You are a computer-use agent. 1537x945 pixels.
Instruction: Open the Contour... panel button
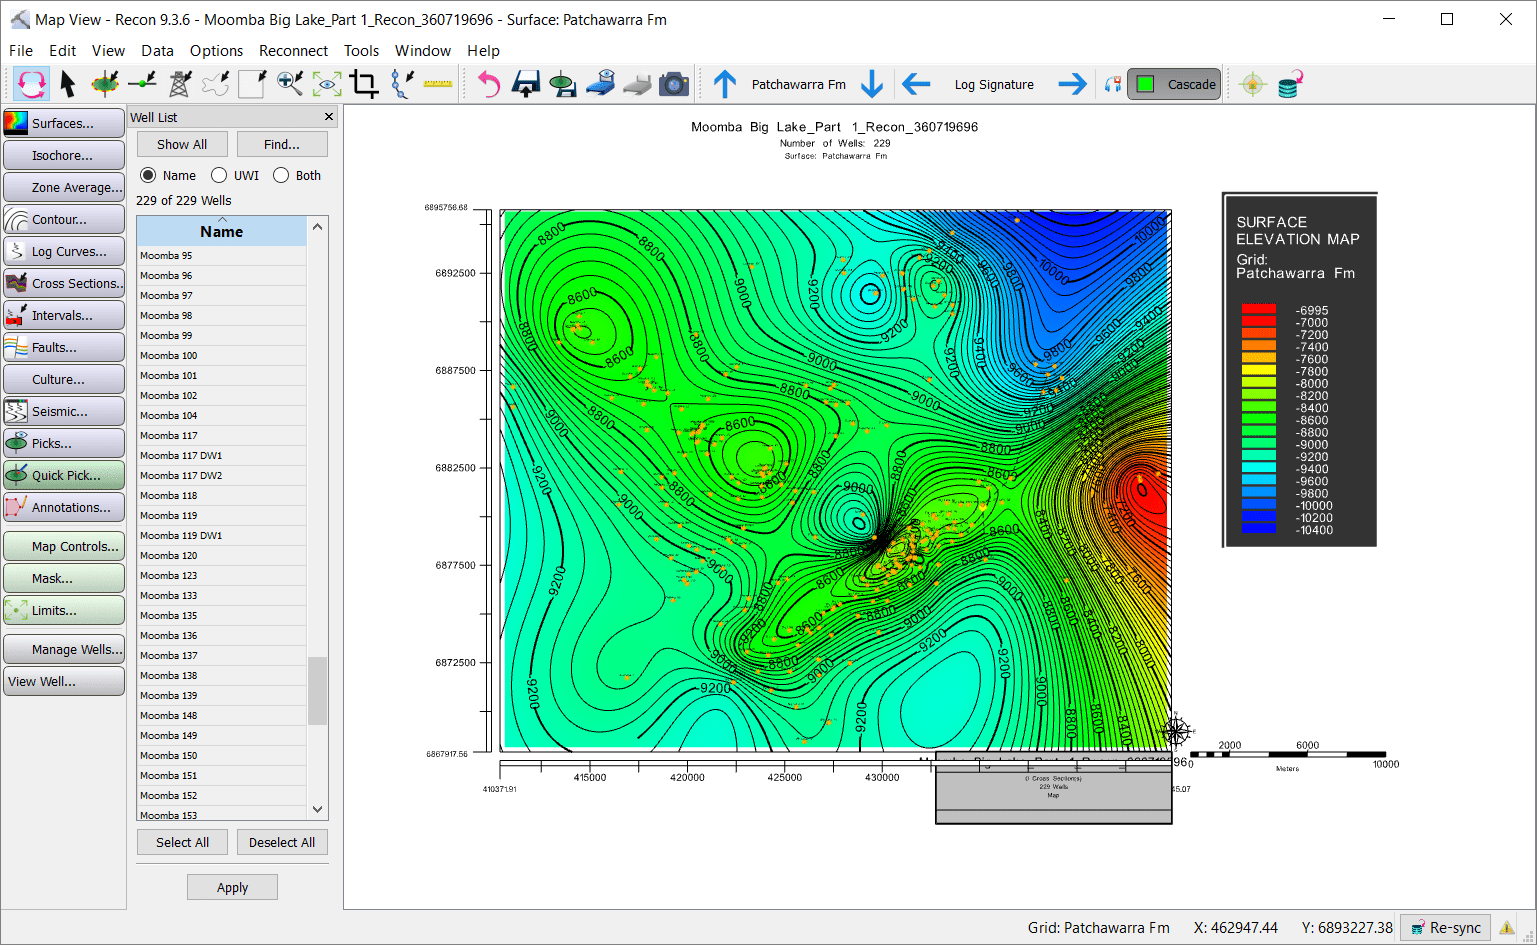coord(64,219)
